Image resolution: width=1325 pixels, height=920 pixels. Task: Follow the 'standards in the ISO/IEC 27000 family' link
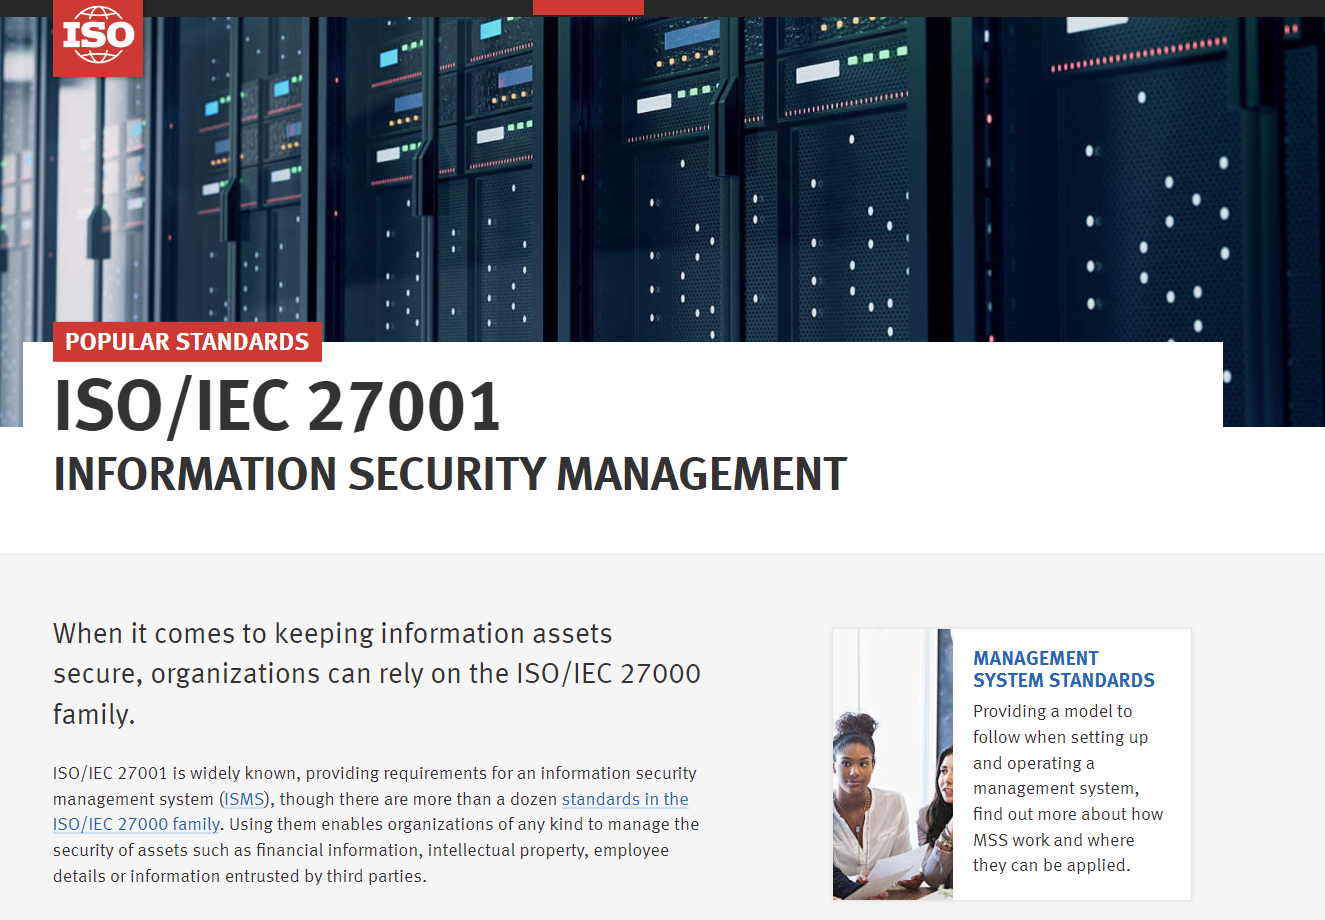coord(624,799)
